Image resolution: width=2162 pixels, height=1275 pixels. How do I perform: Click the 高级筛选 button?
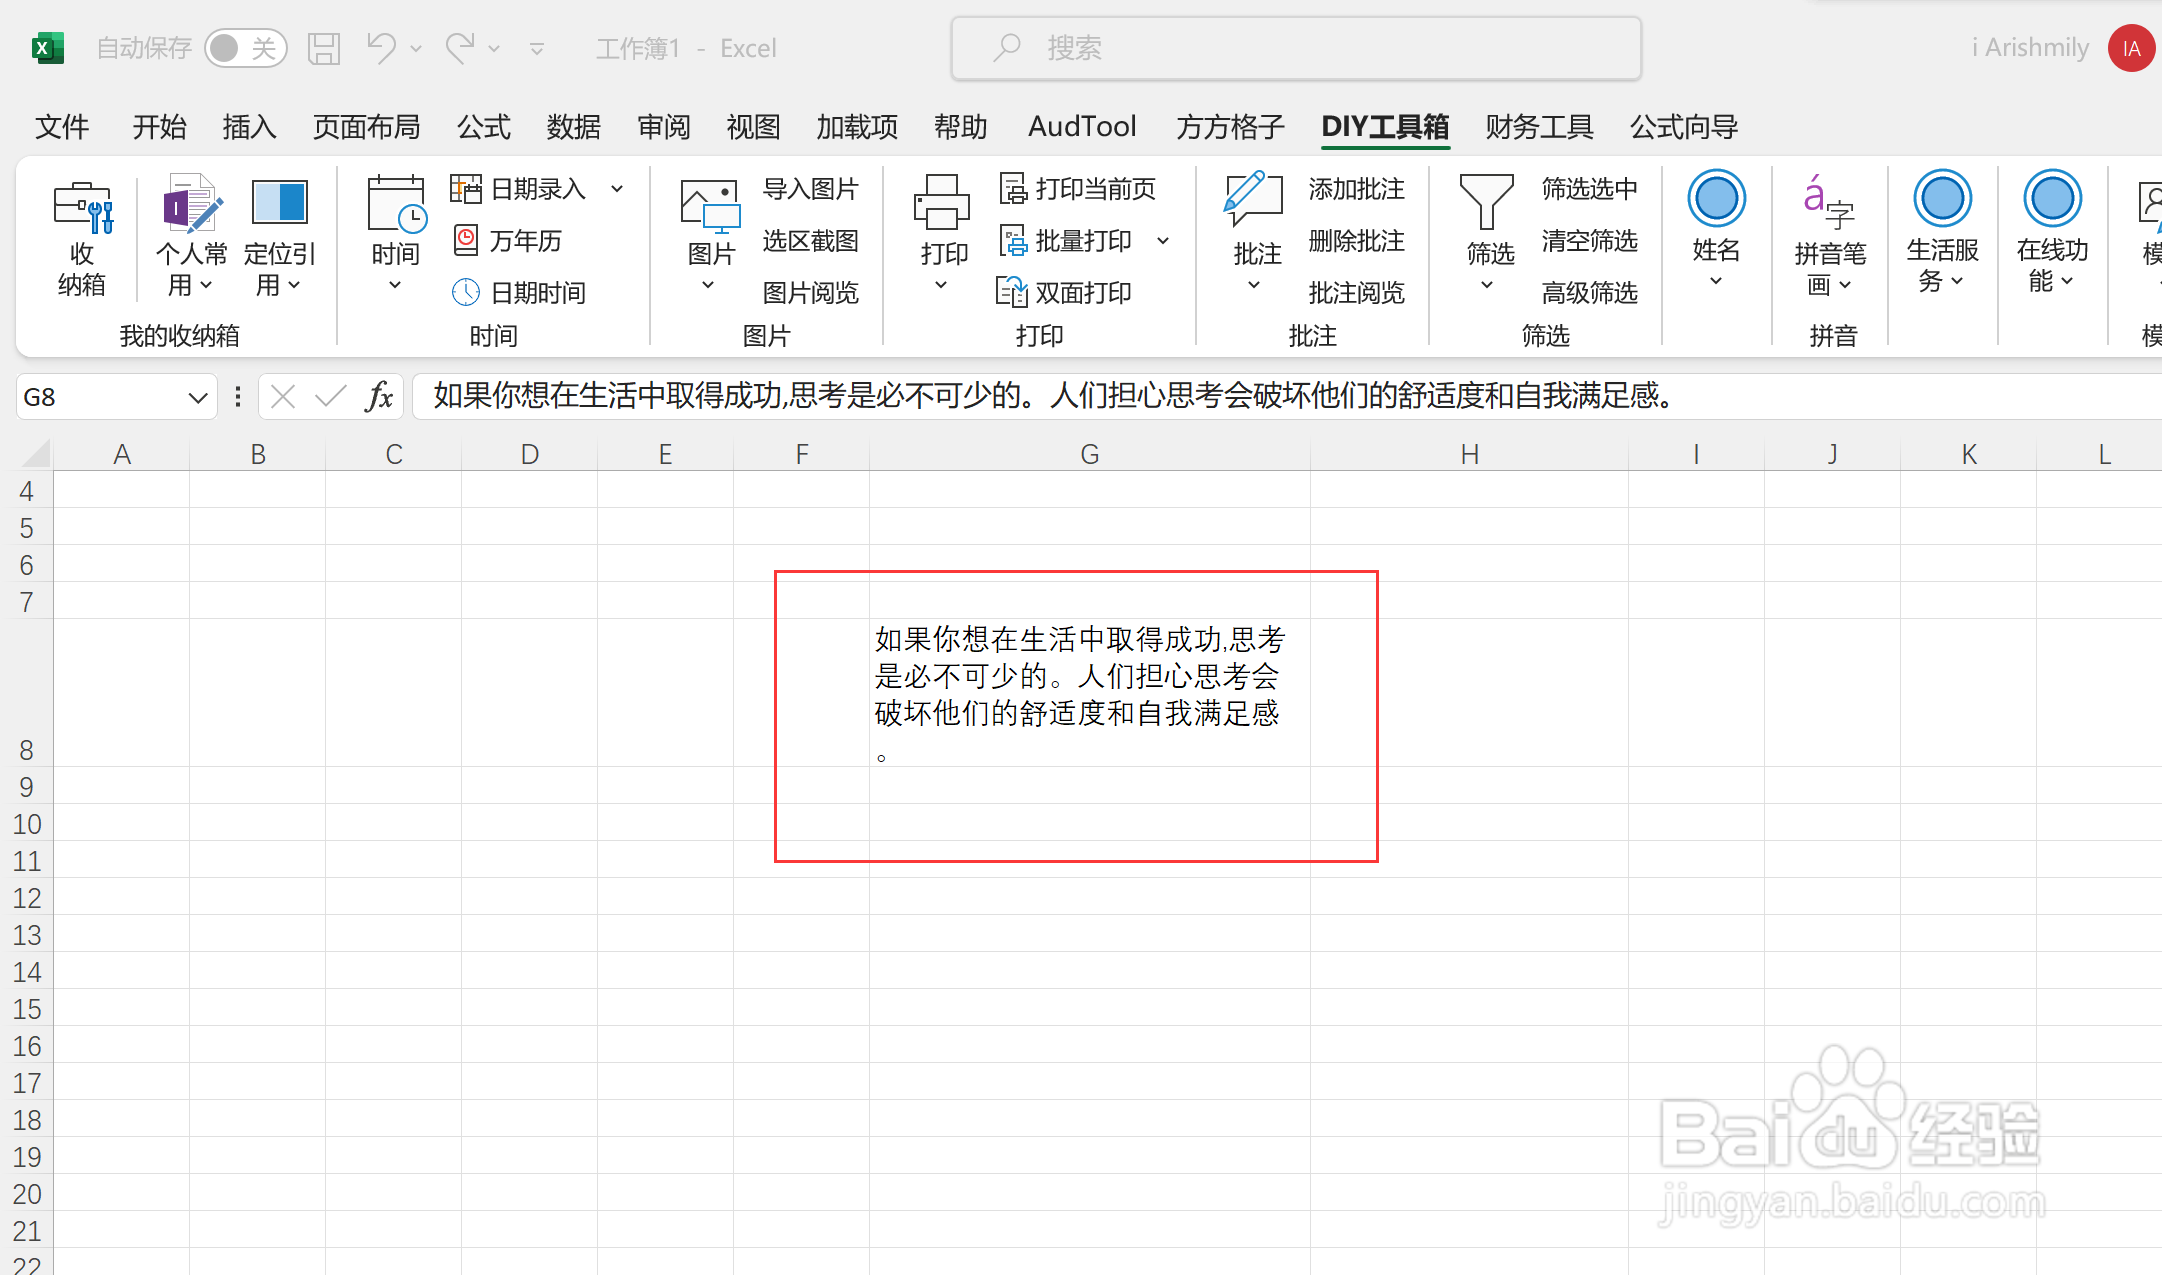(1589, 292)
